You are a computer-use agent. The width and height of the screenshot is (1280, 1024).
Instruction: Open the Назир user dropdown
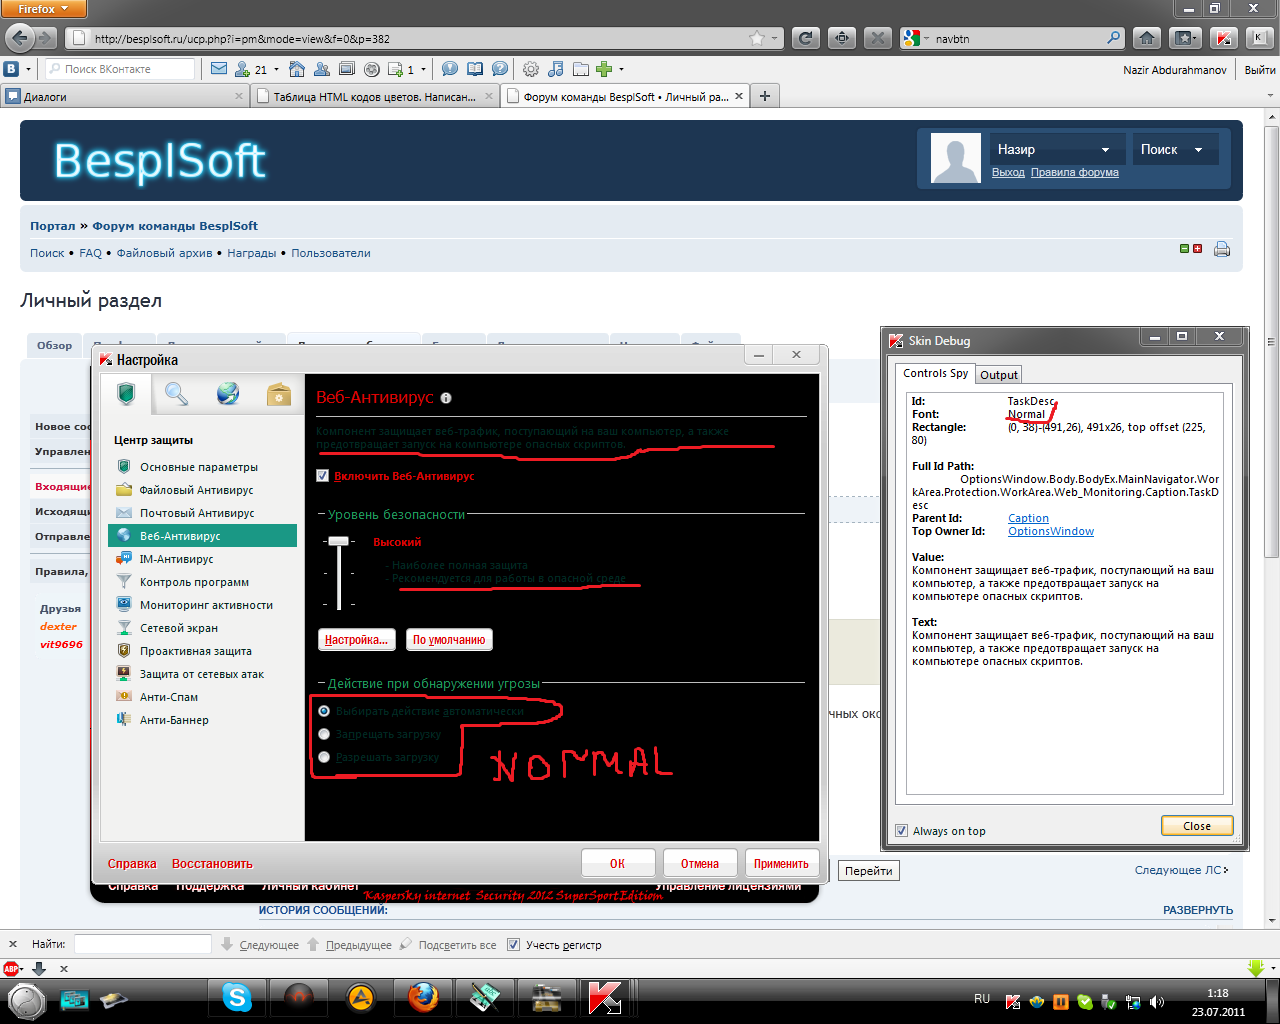[1056, 149]
